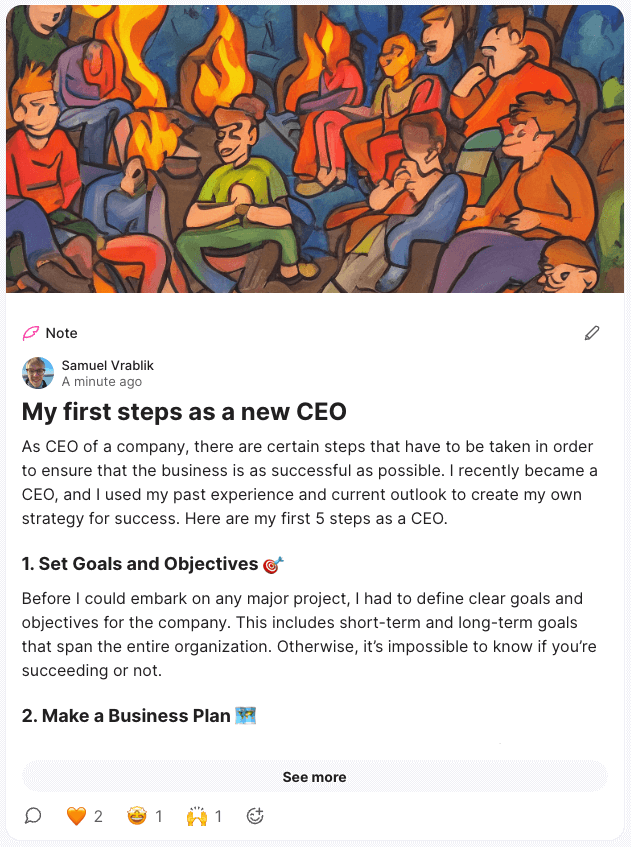Click the introductory paragraph starting 'As CEO'

click(x=310, y=482)
